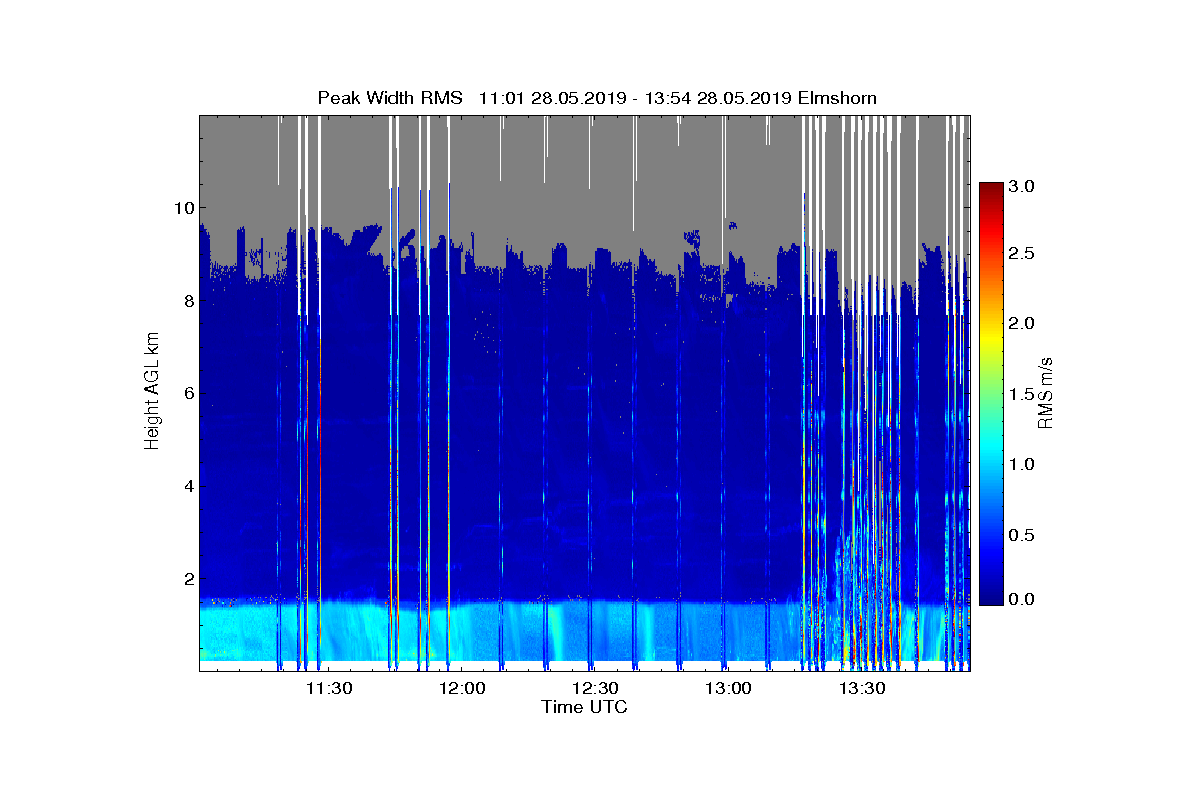Click the 13:30 time tick label
Viewport: 1200px width, 800px height.
861,688
